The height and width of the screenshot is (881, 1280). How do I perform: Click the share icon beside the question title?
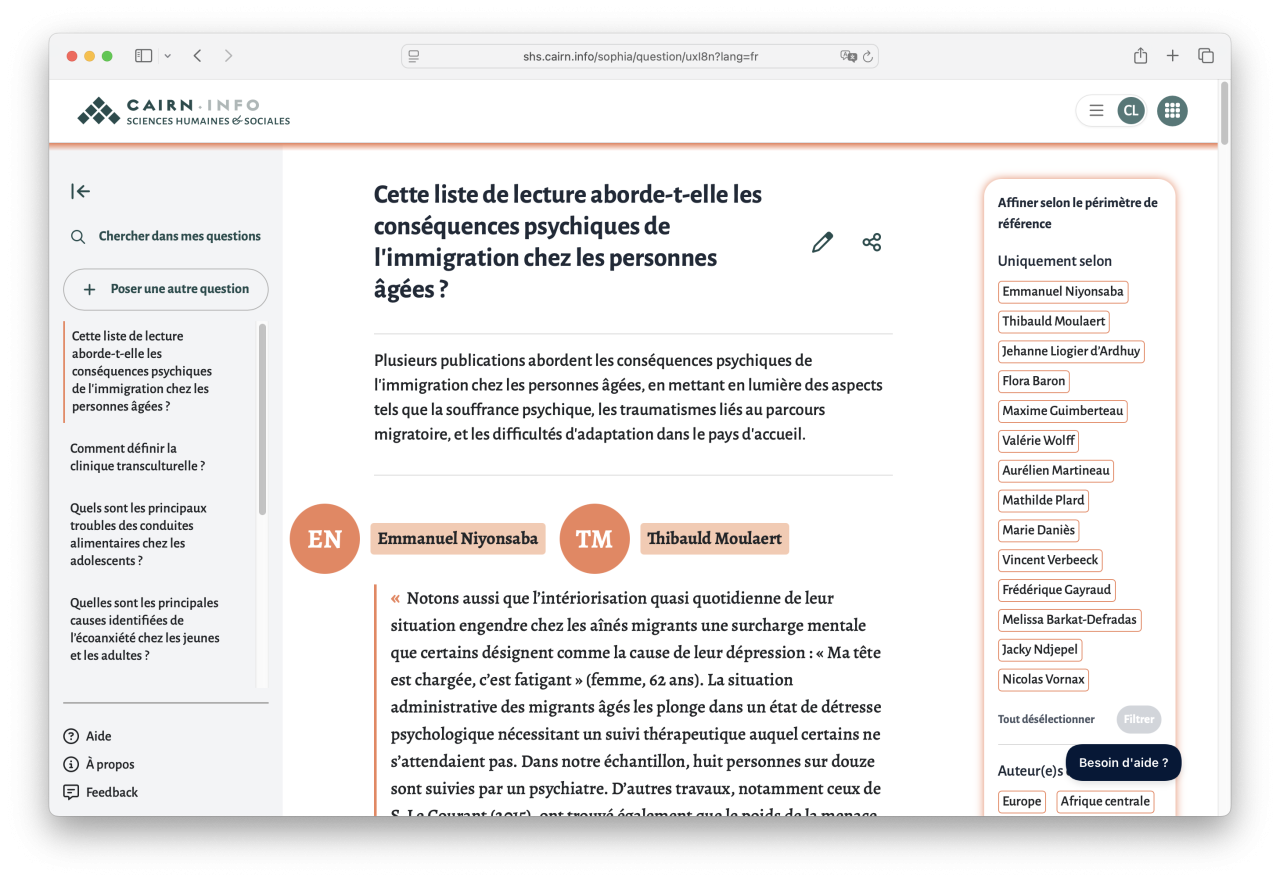871,242
